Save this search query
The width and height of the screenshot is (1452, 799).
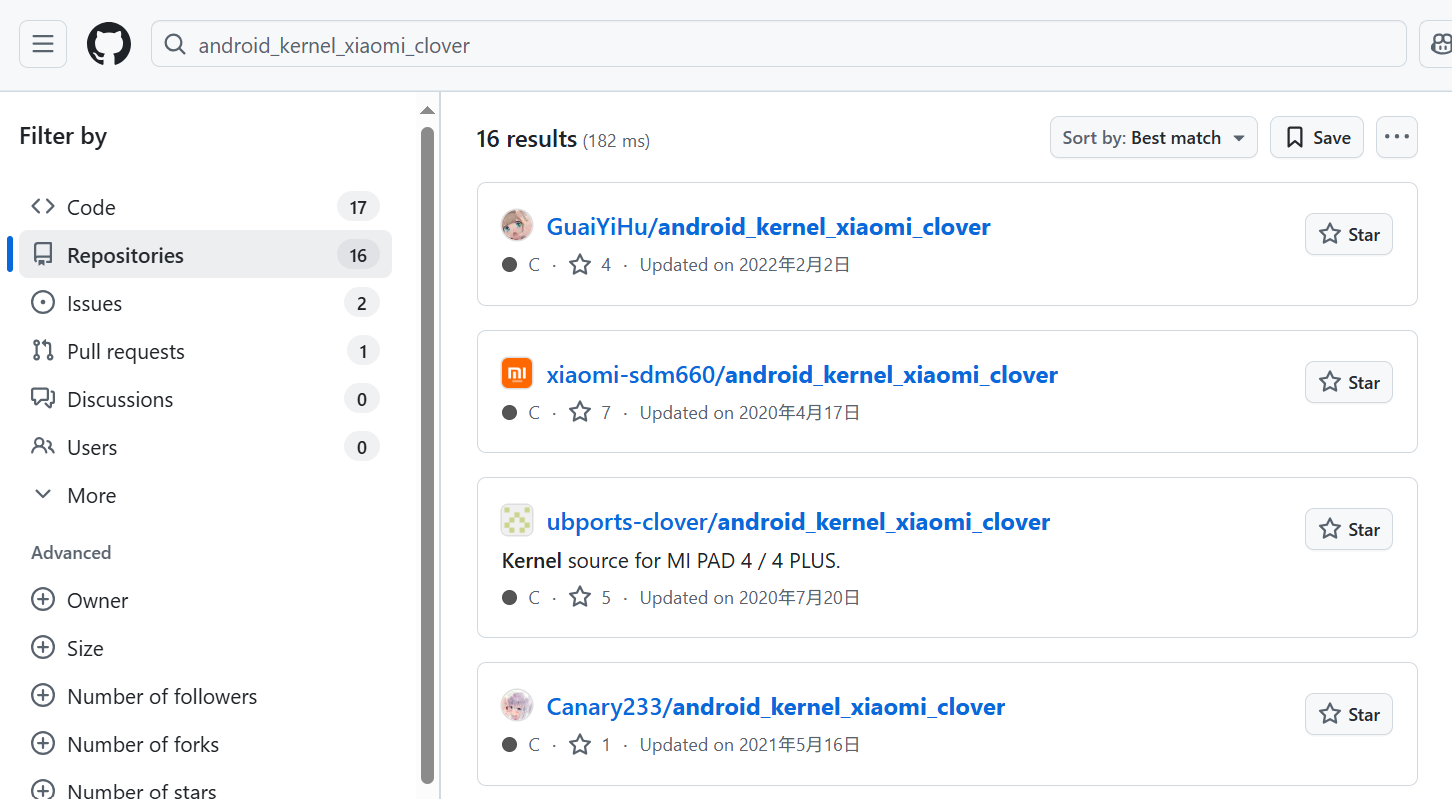pos(1317,138)
